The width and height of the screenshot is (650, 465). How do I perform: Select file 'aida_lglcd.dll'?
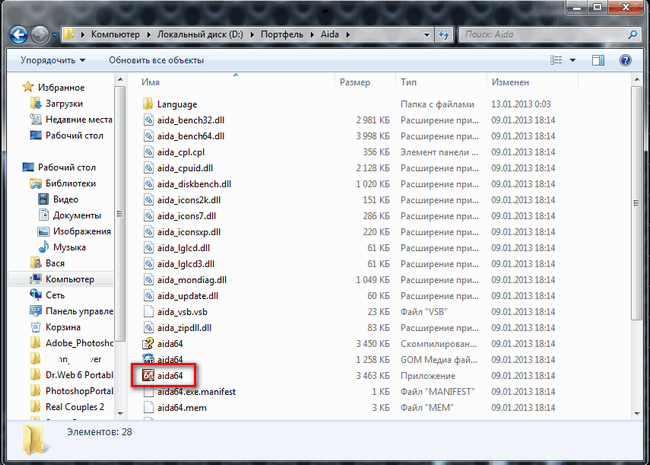184,248
